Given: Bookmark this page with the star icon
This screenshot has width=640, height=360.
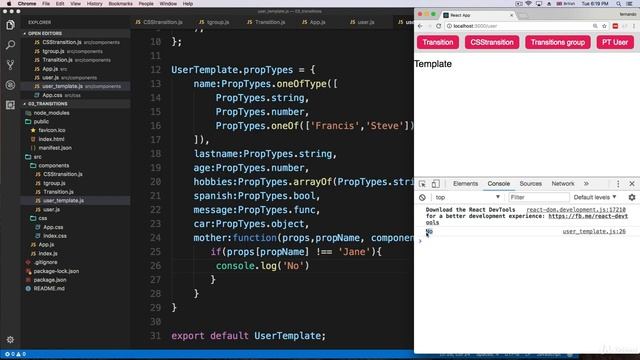Looking at the screenshot, I should (604, 26).
